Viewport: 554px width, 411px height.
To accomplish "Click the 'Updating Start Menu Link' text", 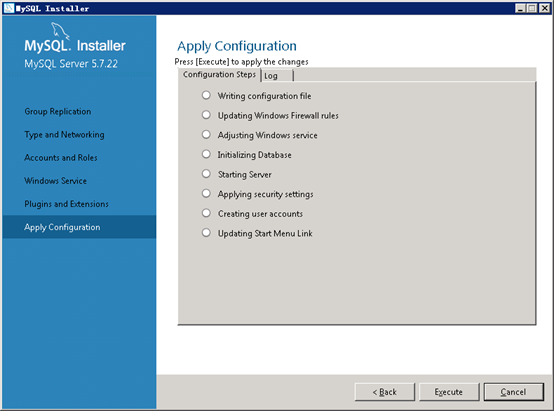I will [265, 234].
